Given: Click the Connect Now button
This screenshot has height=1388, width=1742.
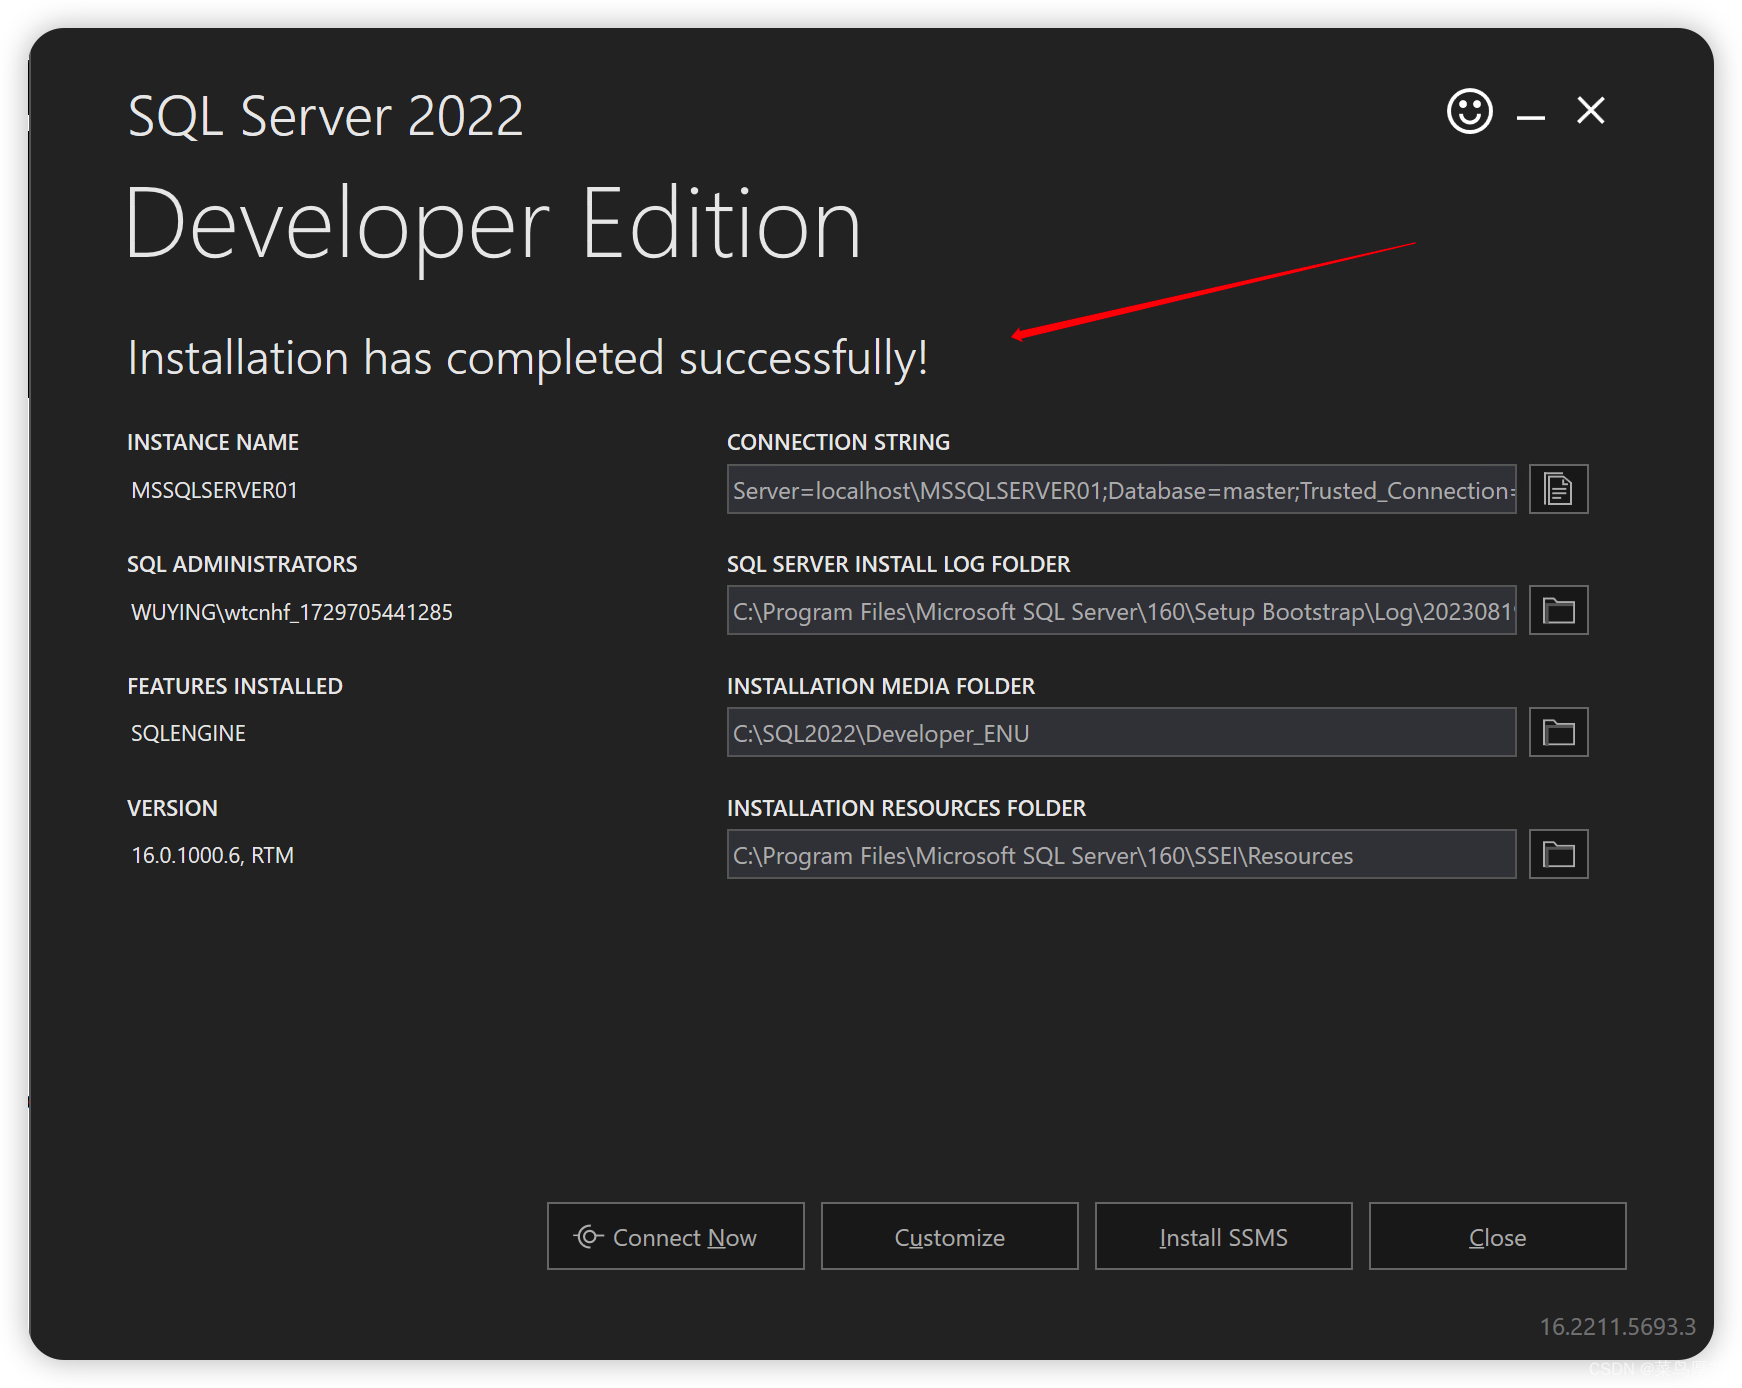Looking at the screenshot, I should (x=675, y=1236).
